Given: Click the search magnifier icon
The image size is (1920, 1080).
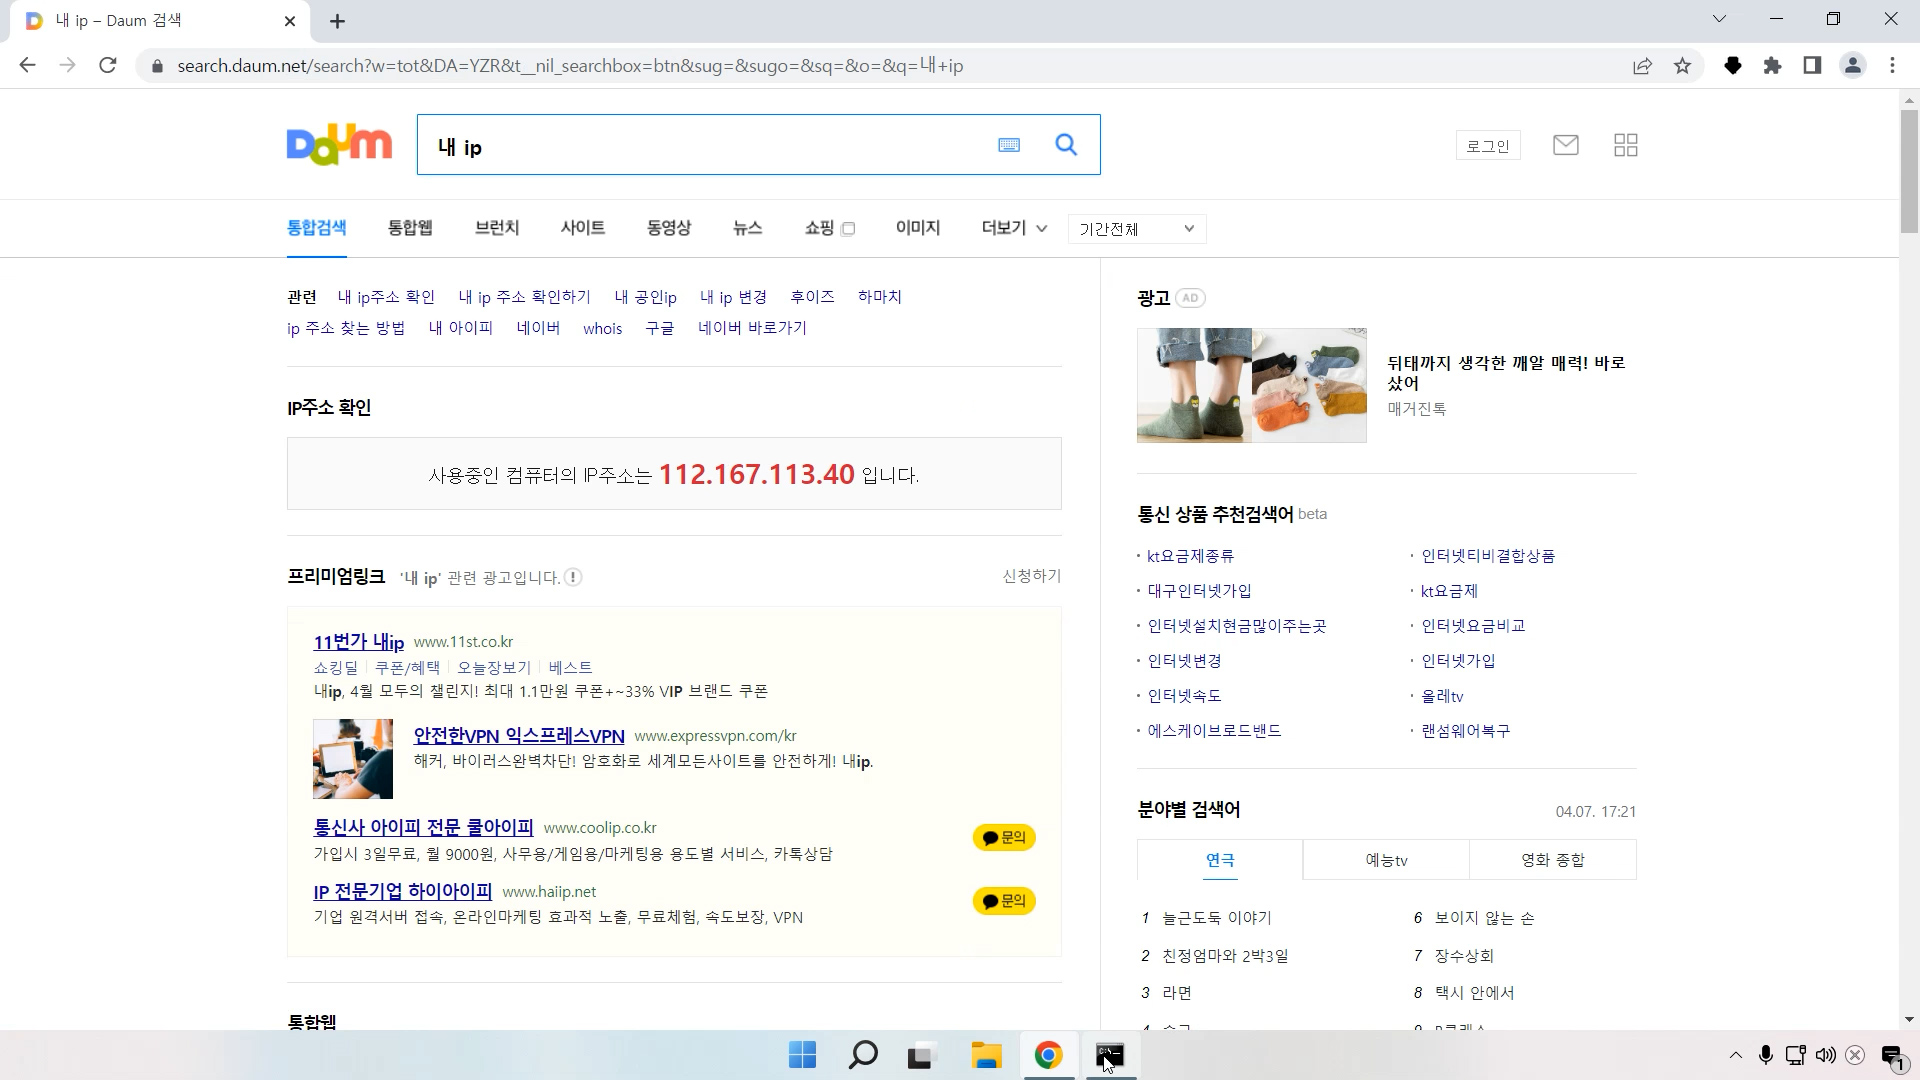Looking at the screenshot, I should 1065,145.
